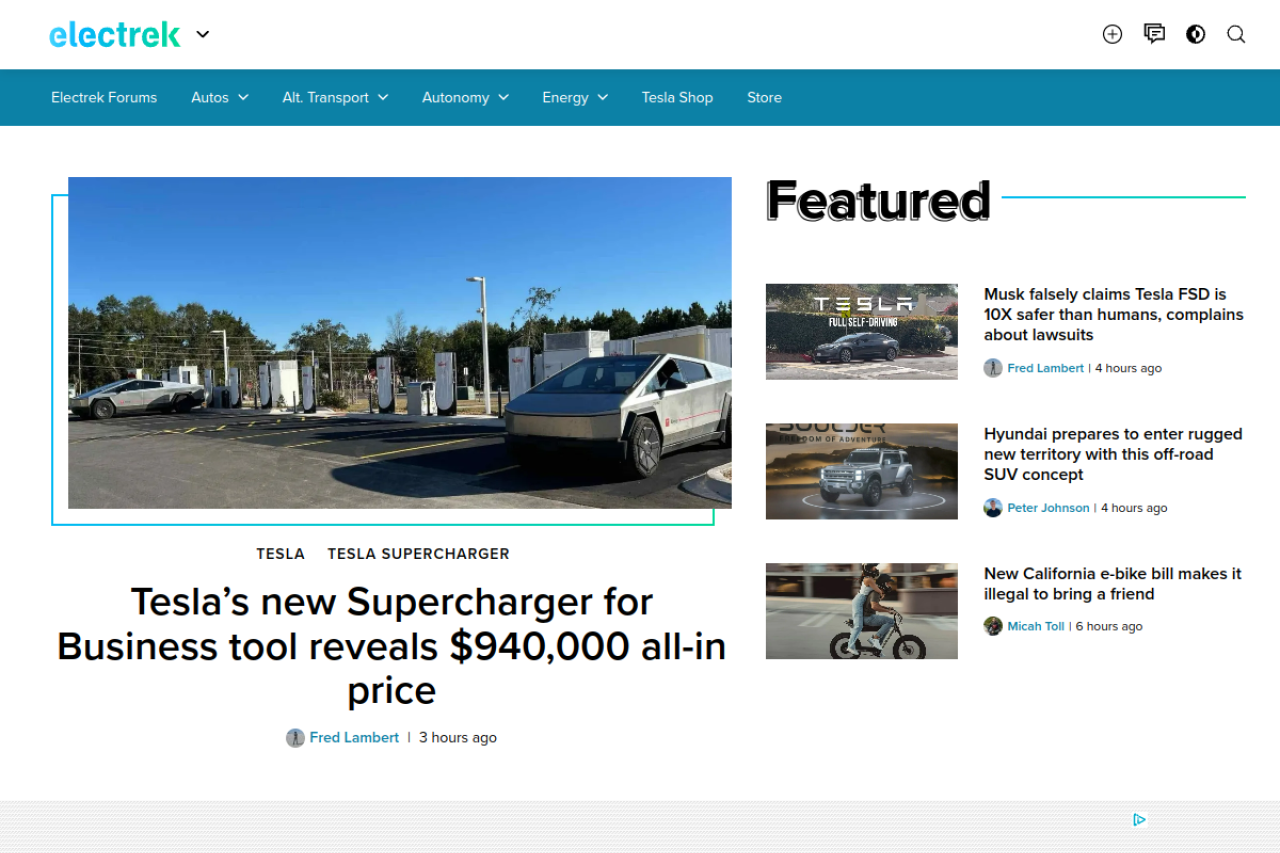Screen dimensions: 1280x853
Task: Click the Electrek logo
Action: pyautogui.click(x=115, y=34)
